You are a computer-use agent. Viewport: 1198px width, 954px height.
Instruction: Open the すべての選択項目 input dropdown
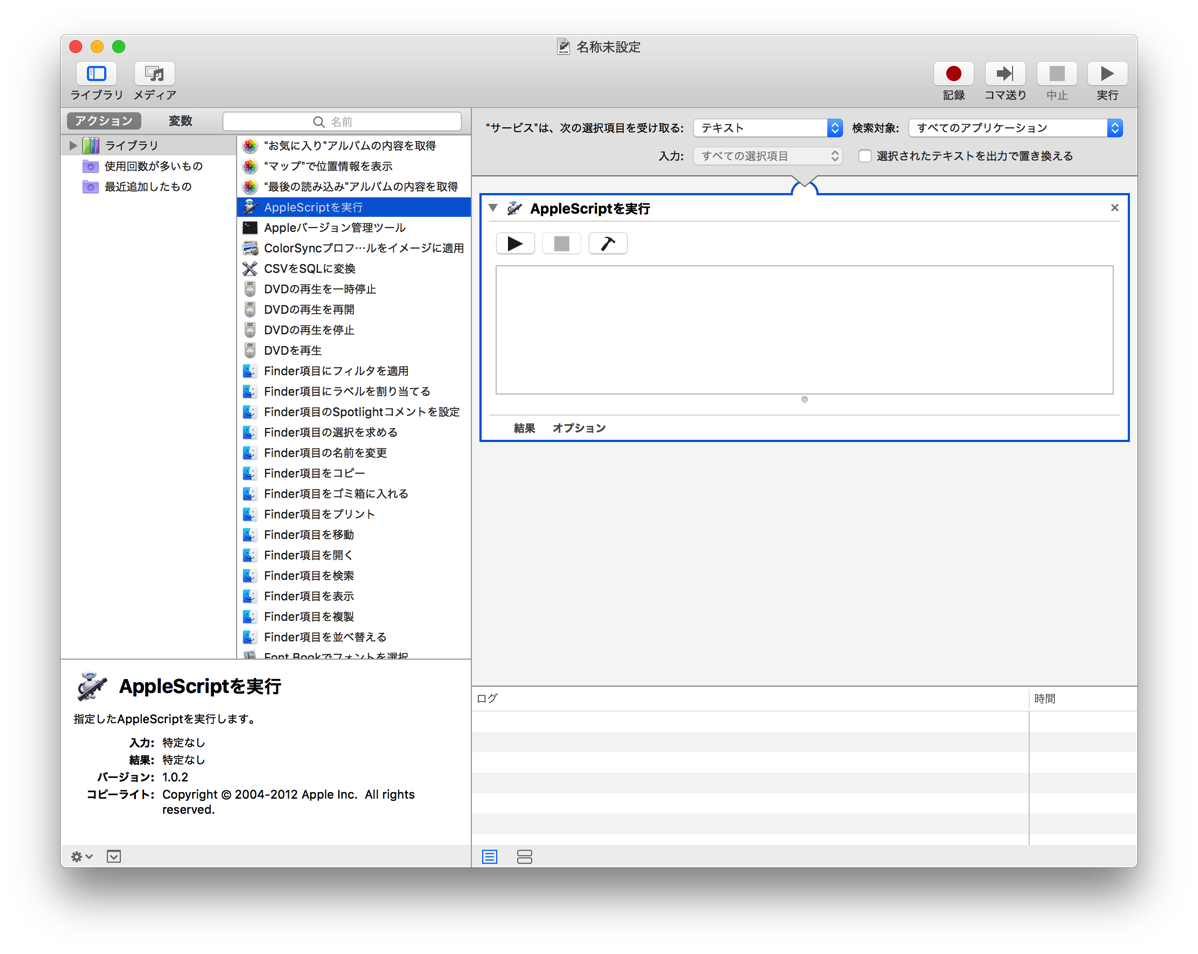[768, 156]
